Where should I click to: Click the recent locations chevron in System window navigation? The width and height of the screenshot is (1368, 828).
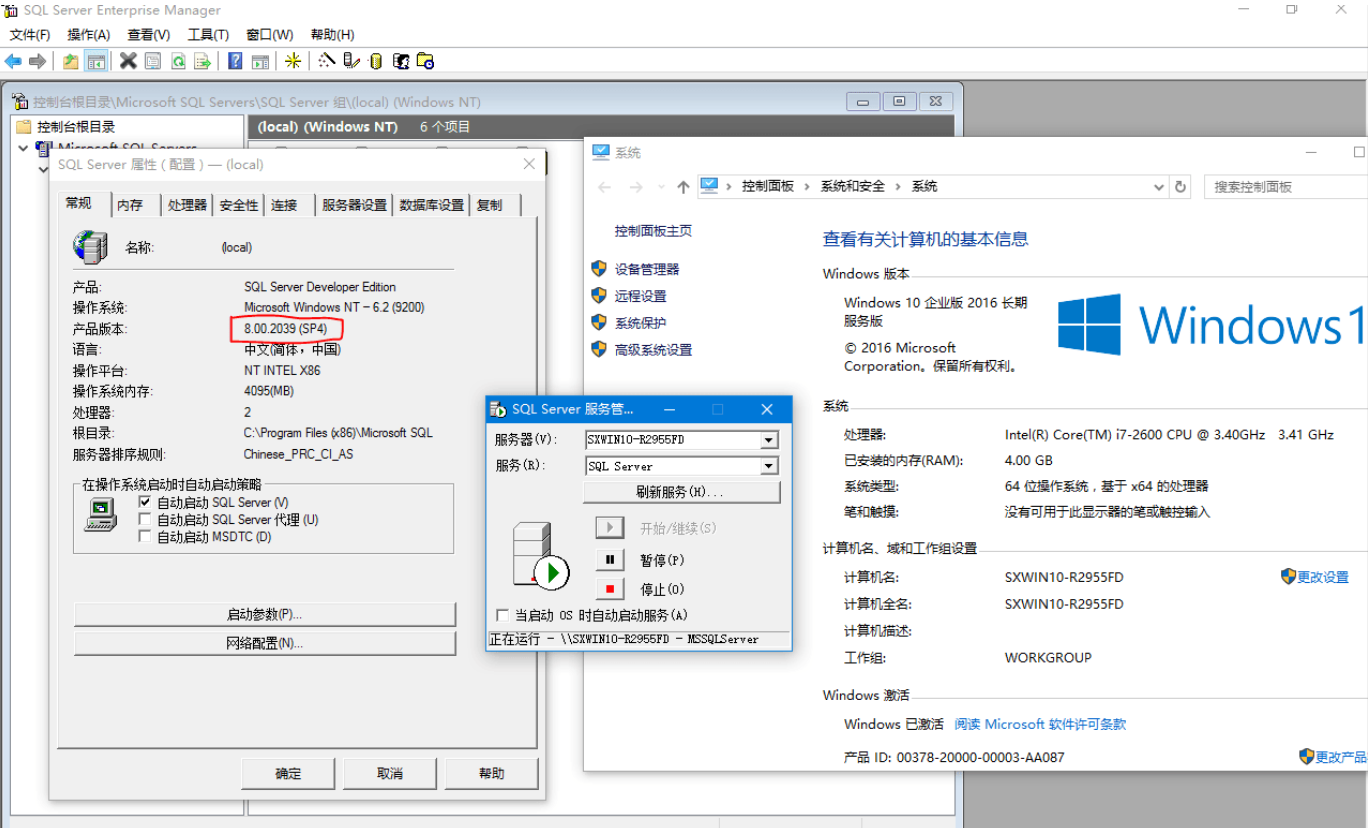(660, 187)
